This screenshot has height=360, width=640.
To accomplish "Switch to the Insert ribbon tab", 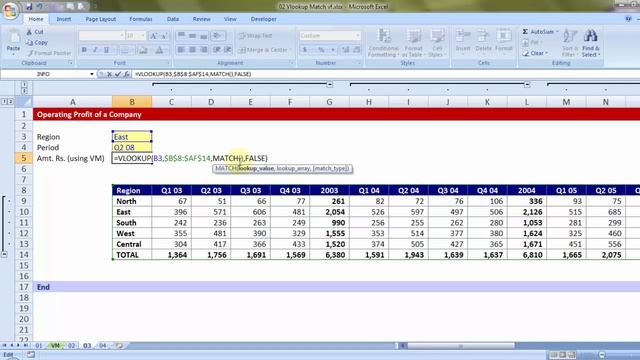I will tap(64, 19).
